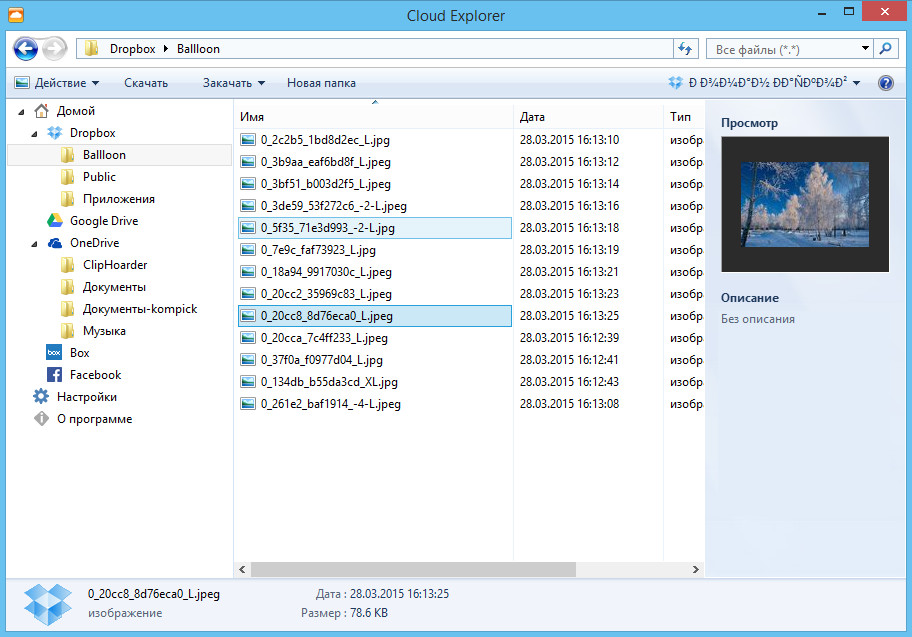Screen dimensions: 912x637
Task: Select the Dropbox icon in sidebar
Action: [55, 133]
